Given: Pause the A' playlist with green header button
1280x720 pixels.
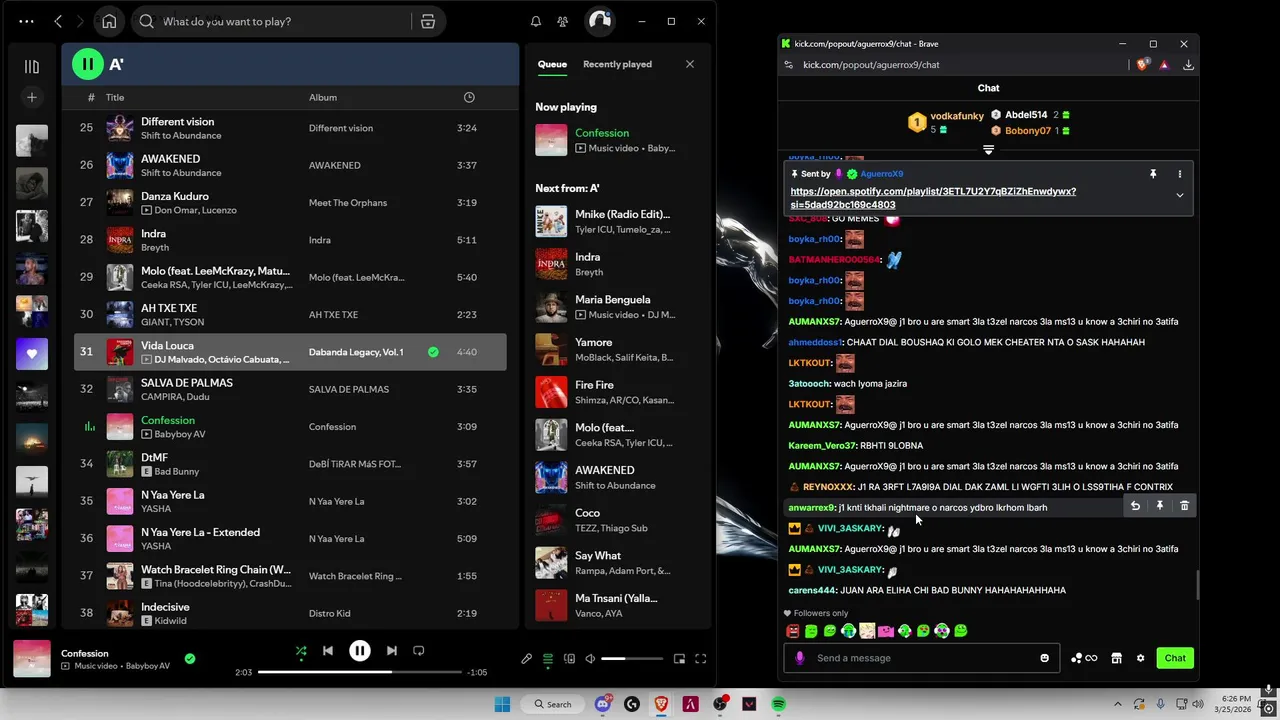Looking at the screenshot, I should click(87, 64).
